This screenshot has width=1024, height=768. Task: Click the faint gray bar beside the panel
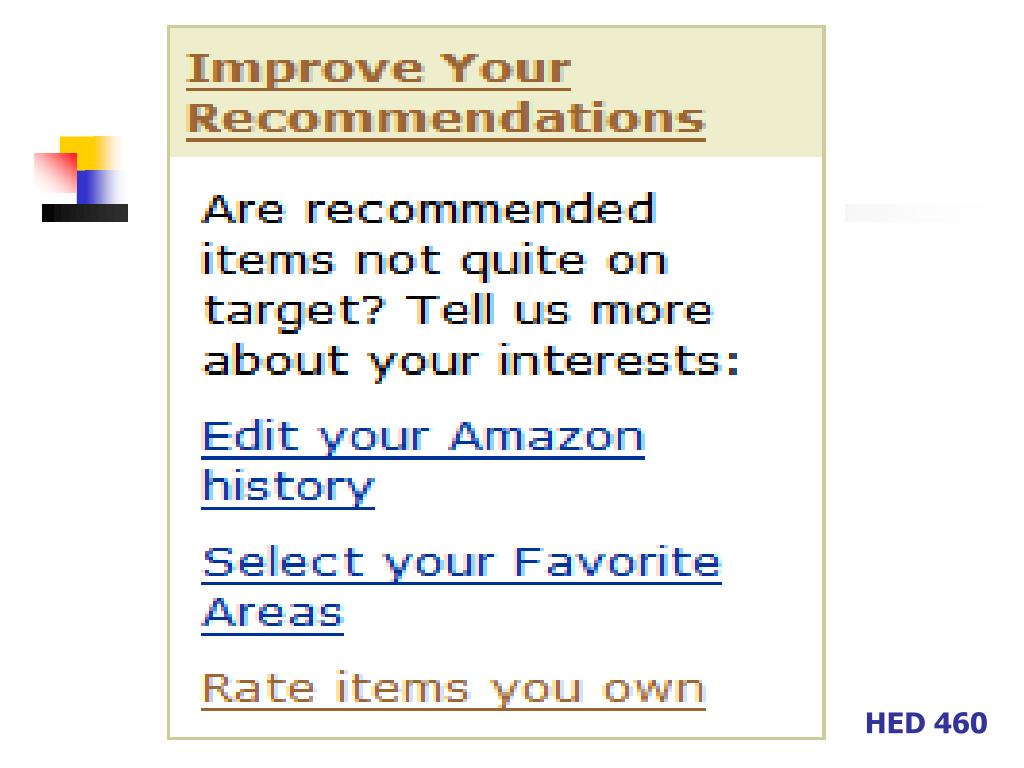916,213
